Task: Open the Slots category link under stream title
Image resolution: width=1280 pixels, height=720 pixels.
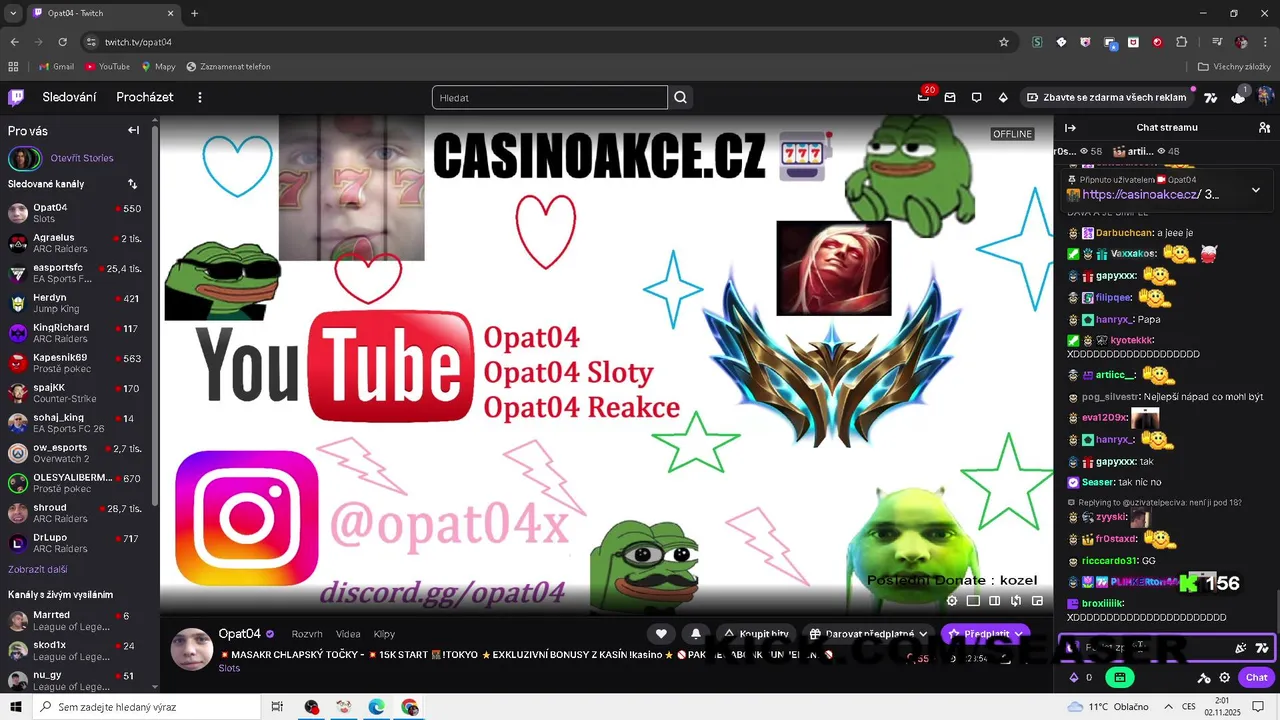Action: click(229, 668)
